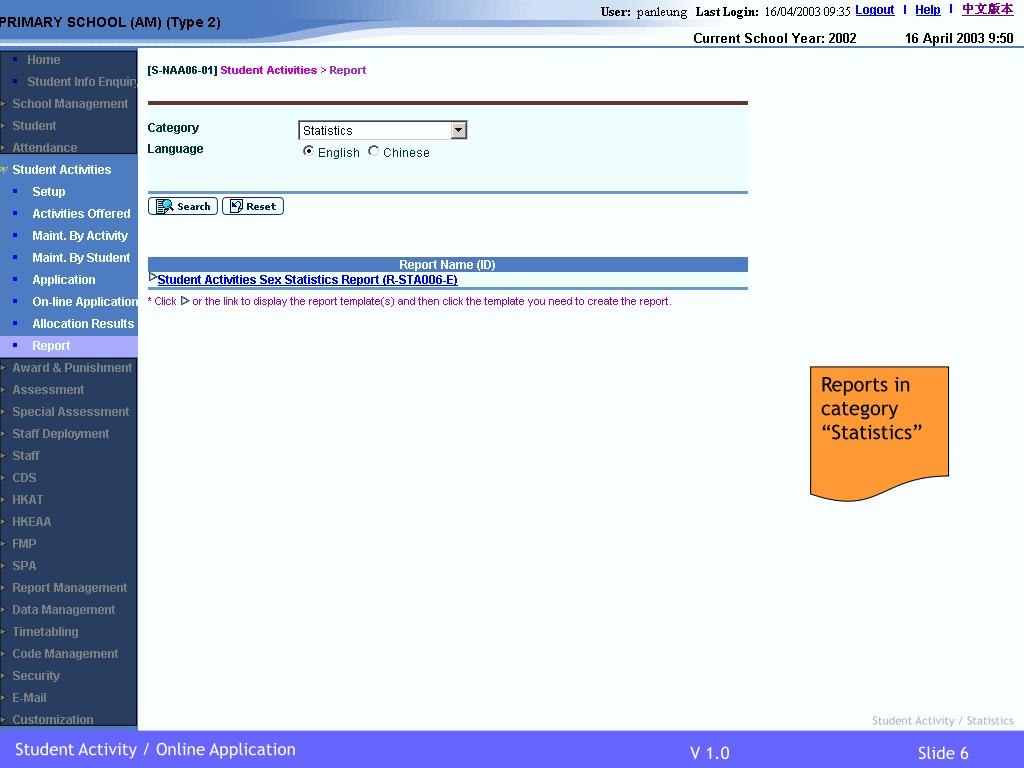
Task: Expand the HKEAA menu
Action: [x=31, y=522]
